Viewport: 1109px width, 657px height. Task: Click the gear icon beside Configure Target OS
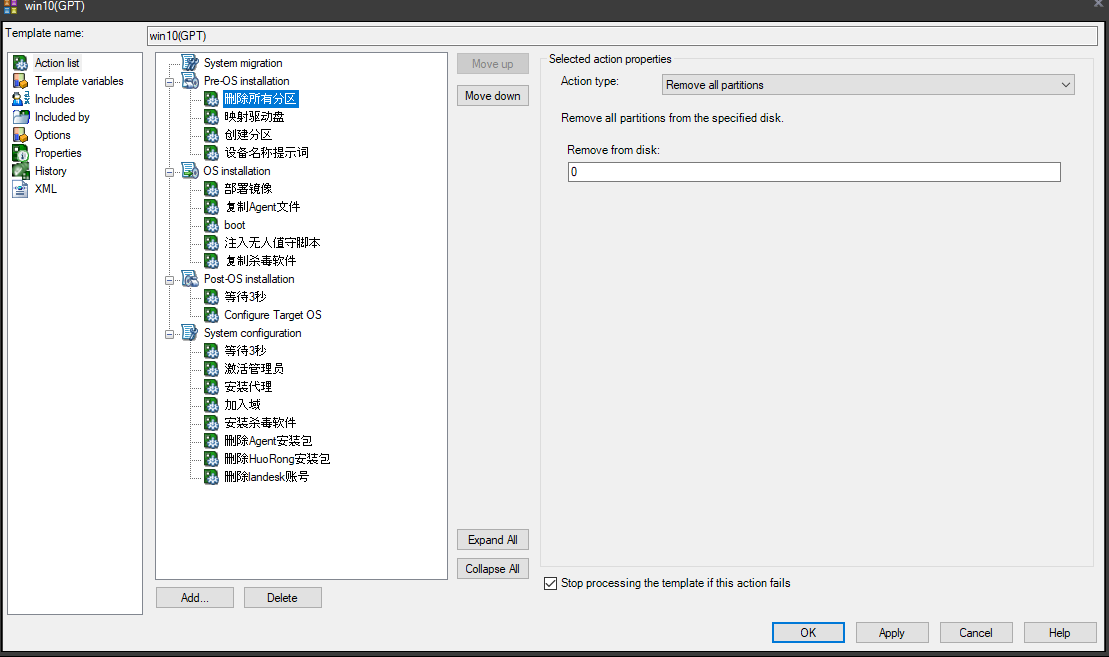[211, 315]
